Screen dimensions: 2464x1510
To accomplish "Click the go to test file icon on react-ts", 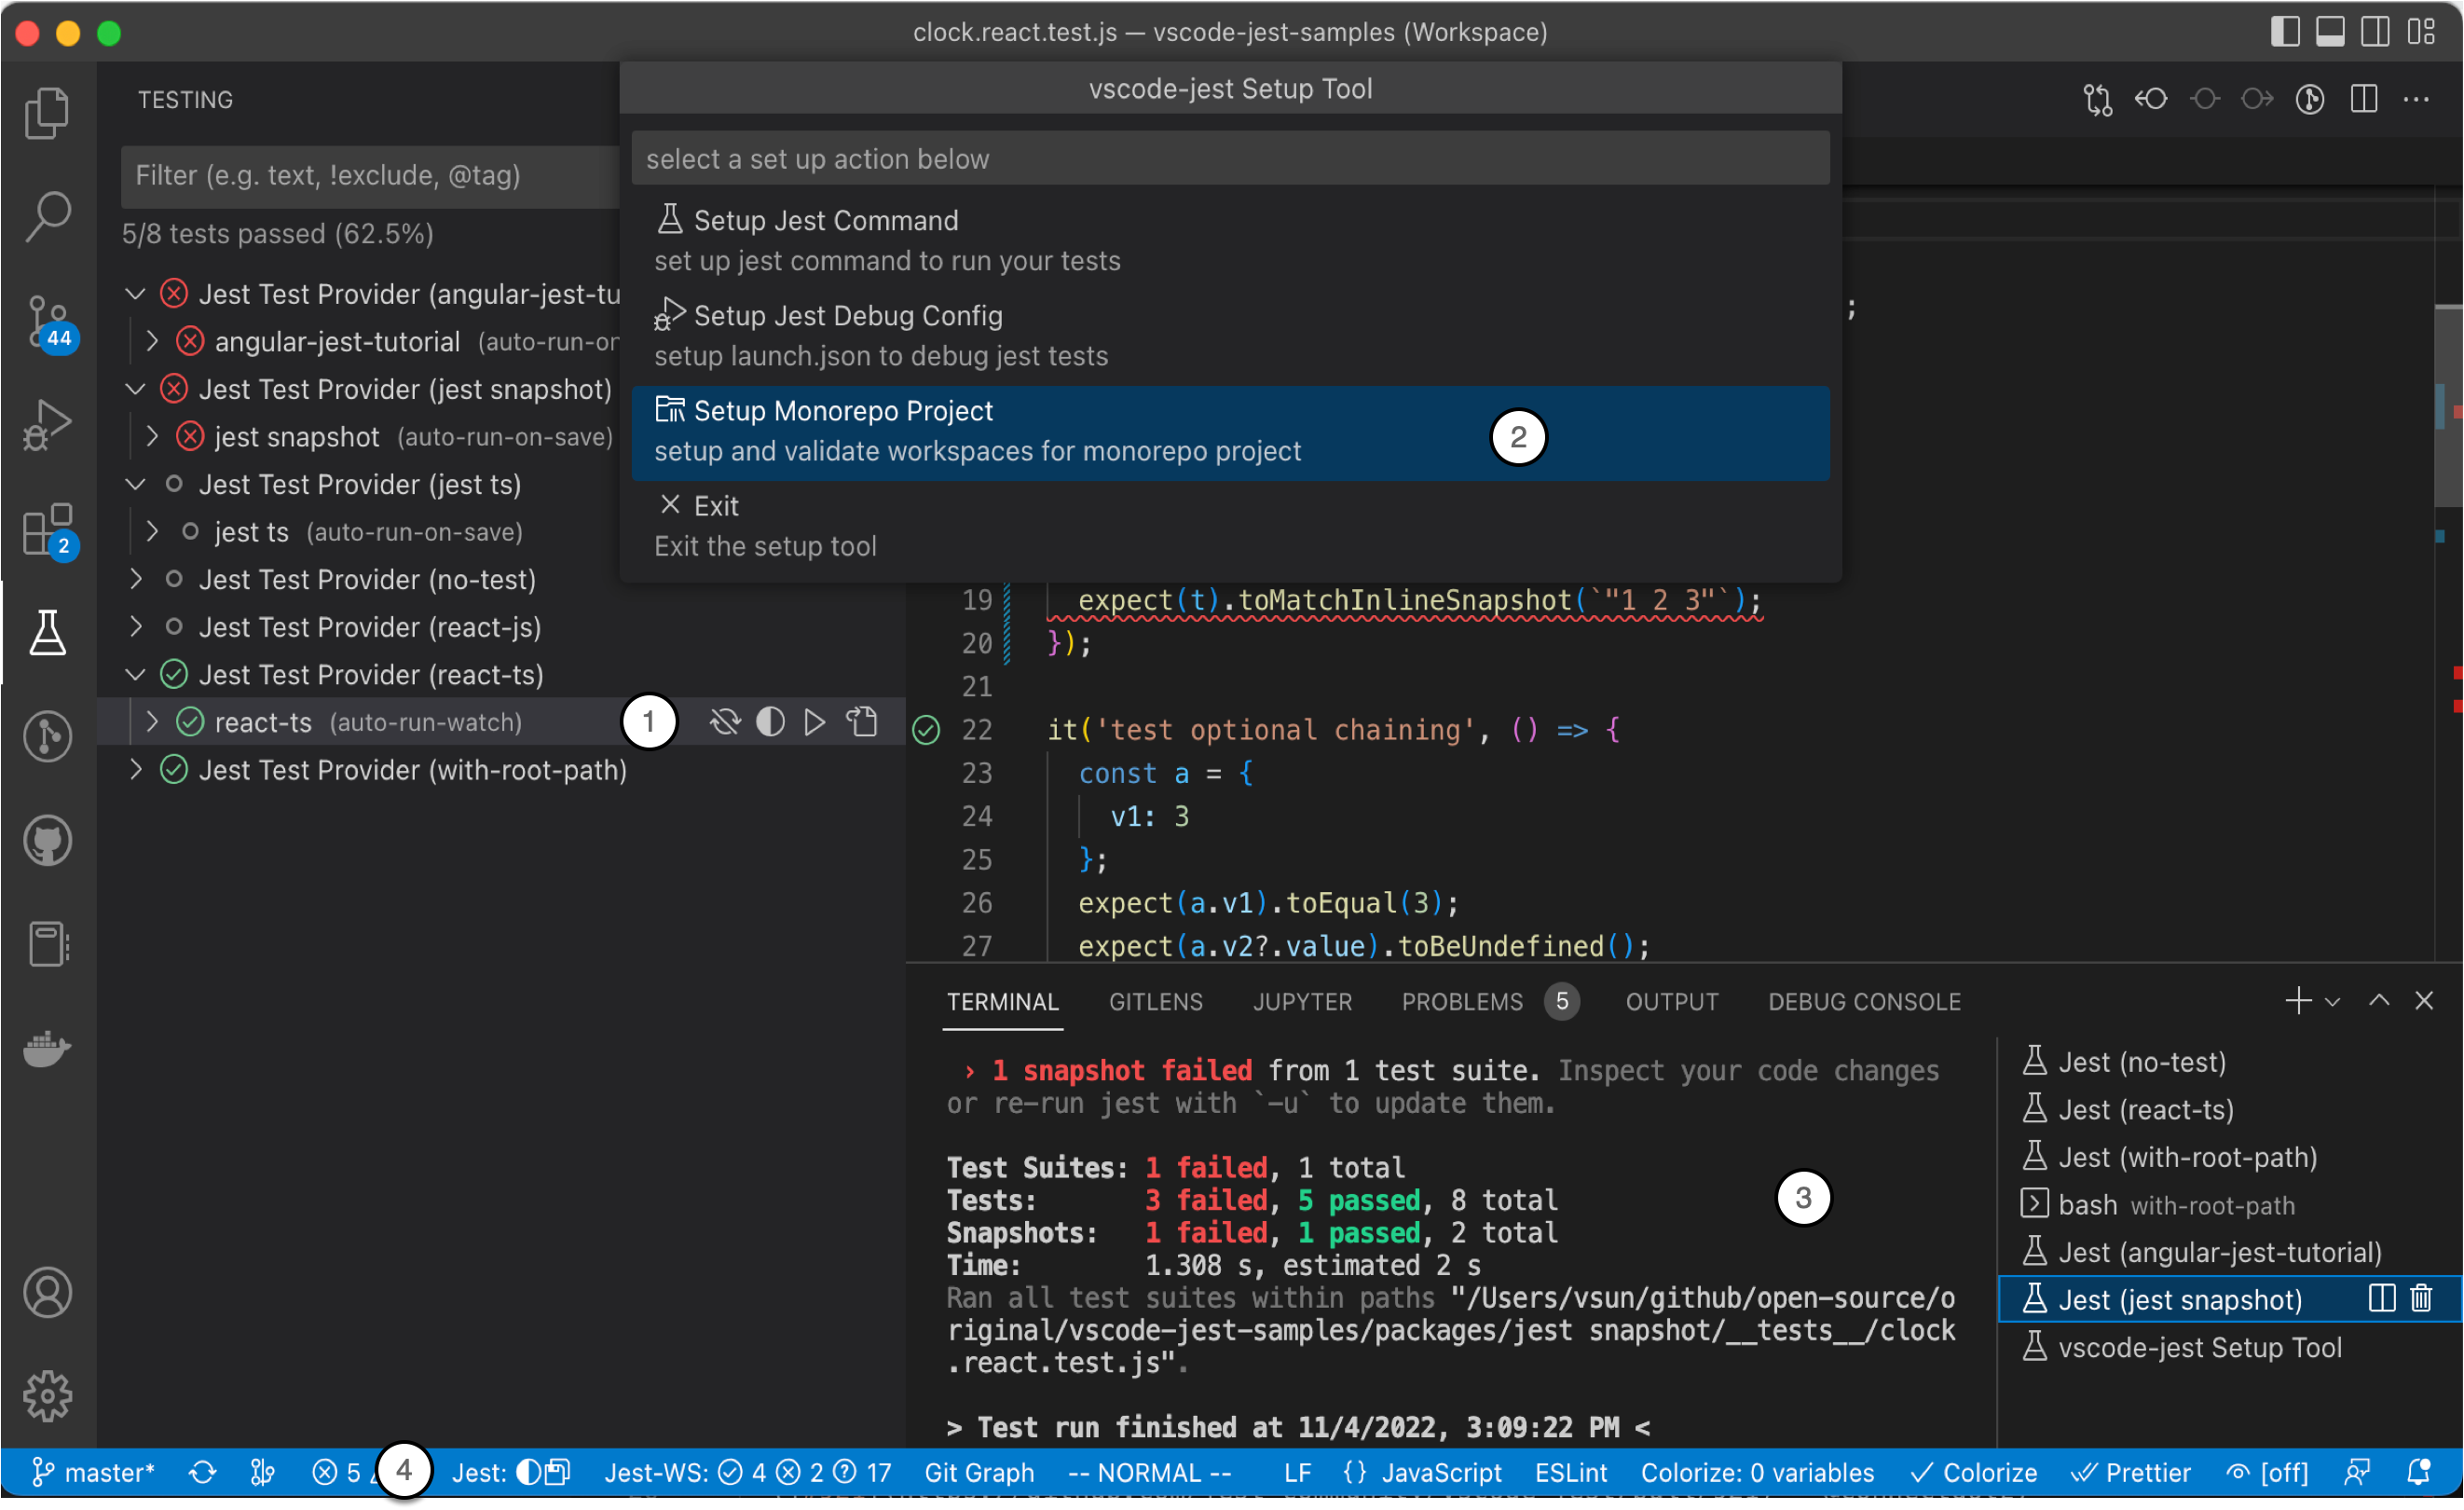I will click(x=862, y=722).
